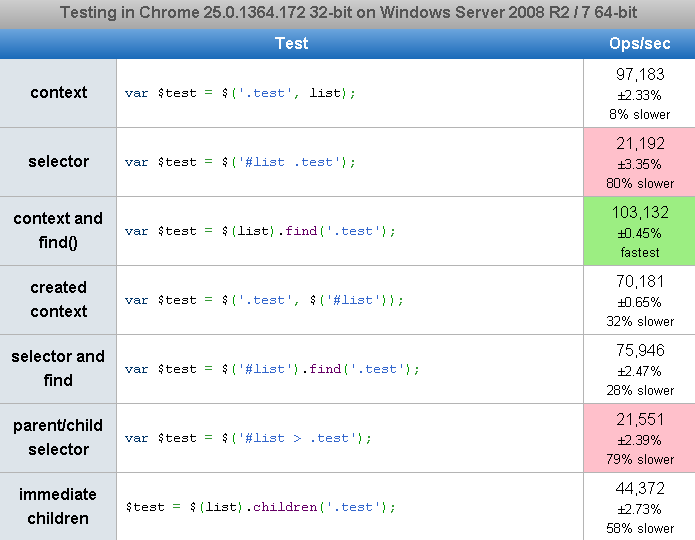Click the "Test" column header
This screenshot has height=540, width=695.
click(291, 44)
